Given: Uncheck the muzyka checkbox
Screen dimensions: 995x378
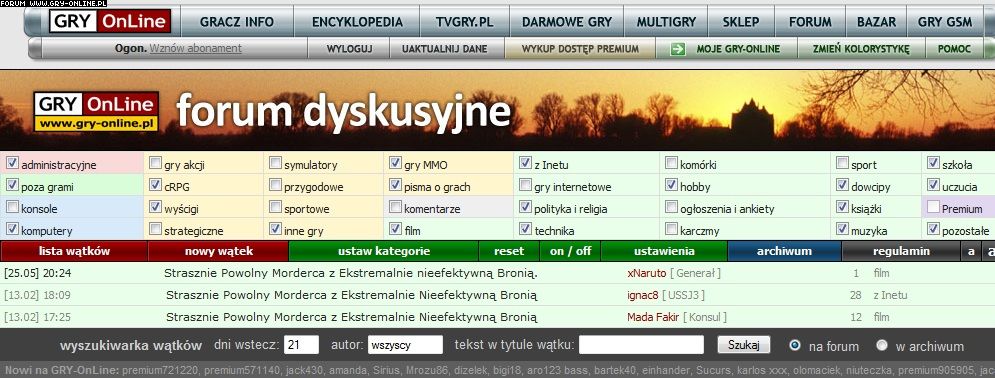Looking at the screenshot, I should pos(842,229).
